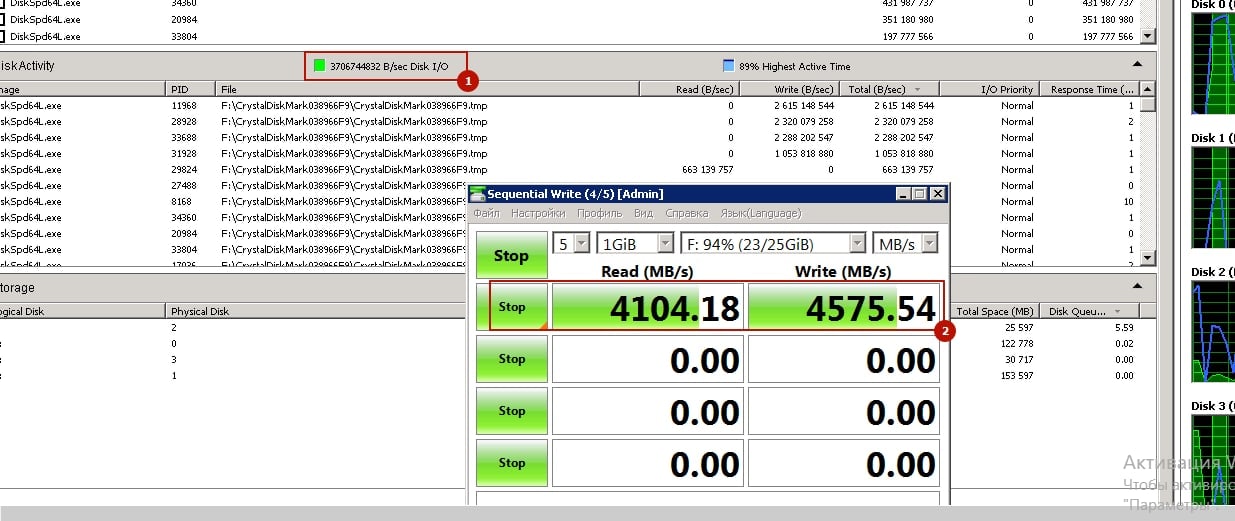Click the blue Highest Active Time indicator square
This screenshot has width=1235, height=521.
click(728, 66)
